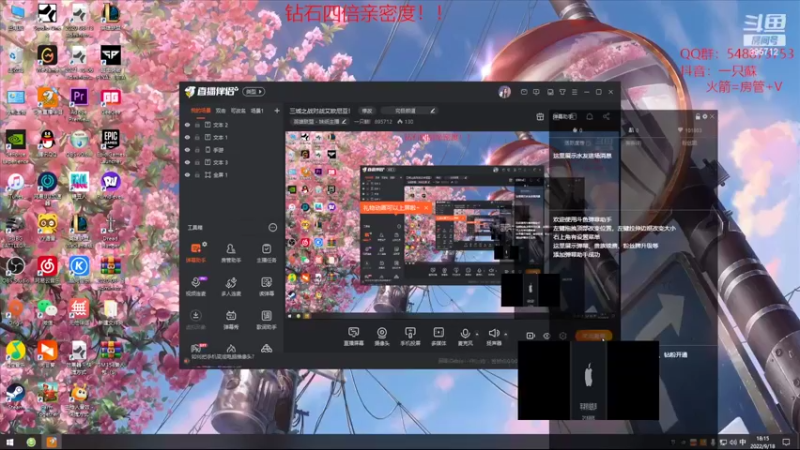Collapse the 工具箱 toolbox panel

(272, 228)
